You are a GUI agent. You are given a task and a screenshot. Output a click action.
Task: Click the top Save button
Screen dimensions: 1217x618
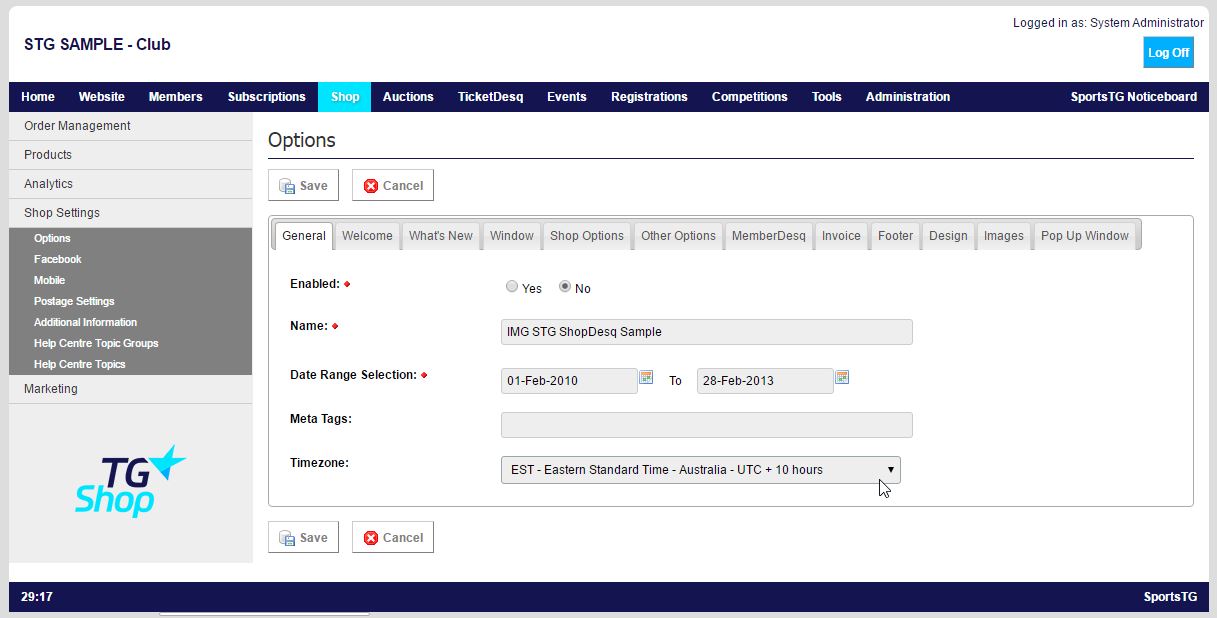[304, 185]
